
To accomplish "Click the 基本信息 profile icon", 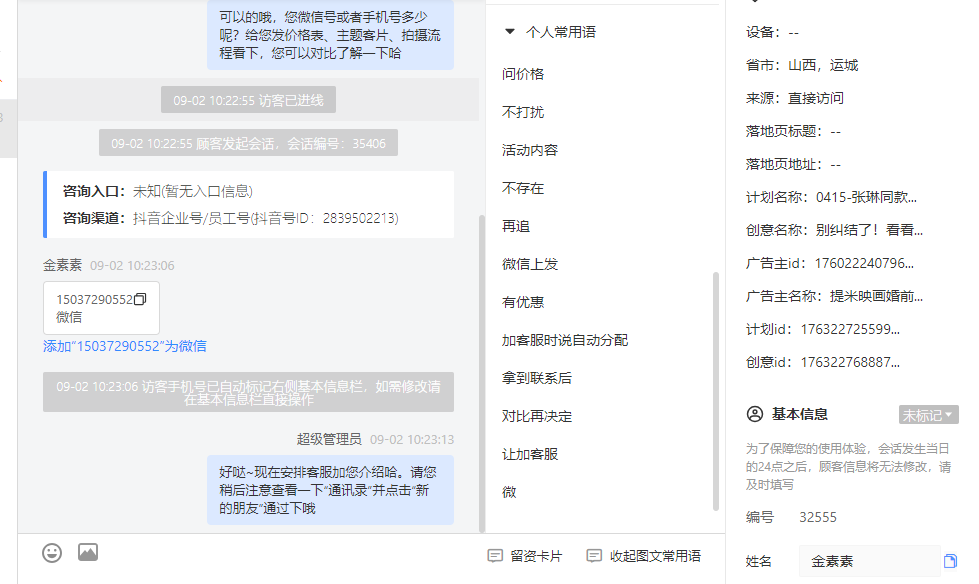I will [x=755, y=414].
